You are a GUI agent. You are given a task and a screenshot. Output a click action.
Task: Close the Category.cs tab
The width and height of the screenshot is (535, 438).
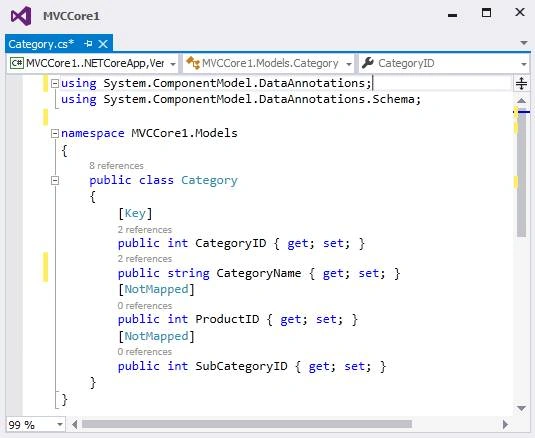point(103,44)
